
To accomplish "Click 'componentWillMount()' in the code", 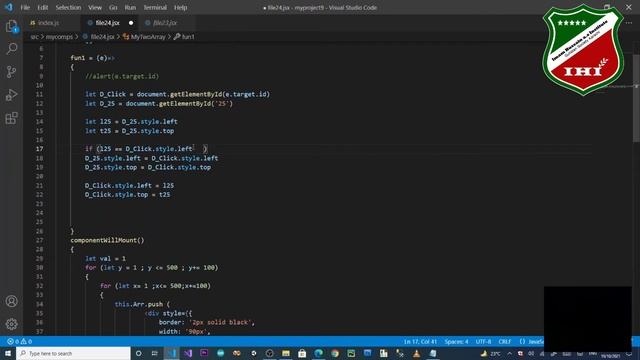I will click(107, 240).
